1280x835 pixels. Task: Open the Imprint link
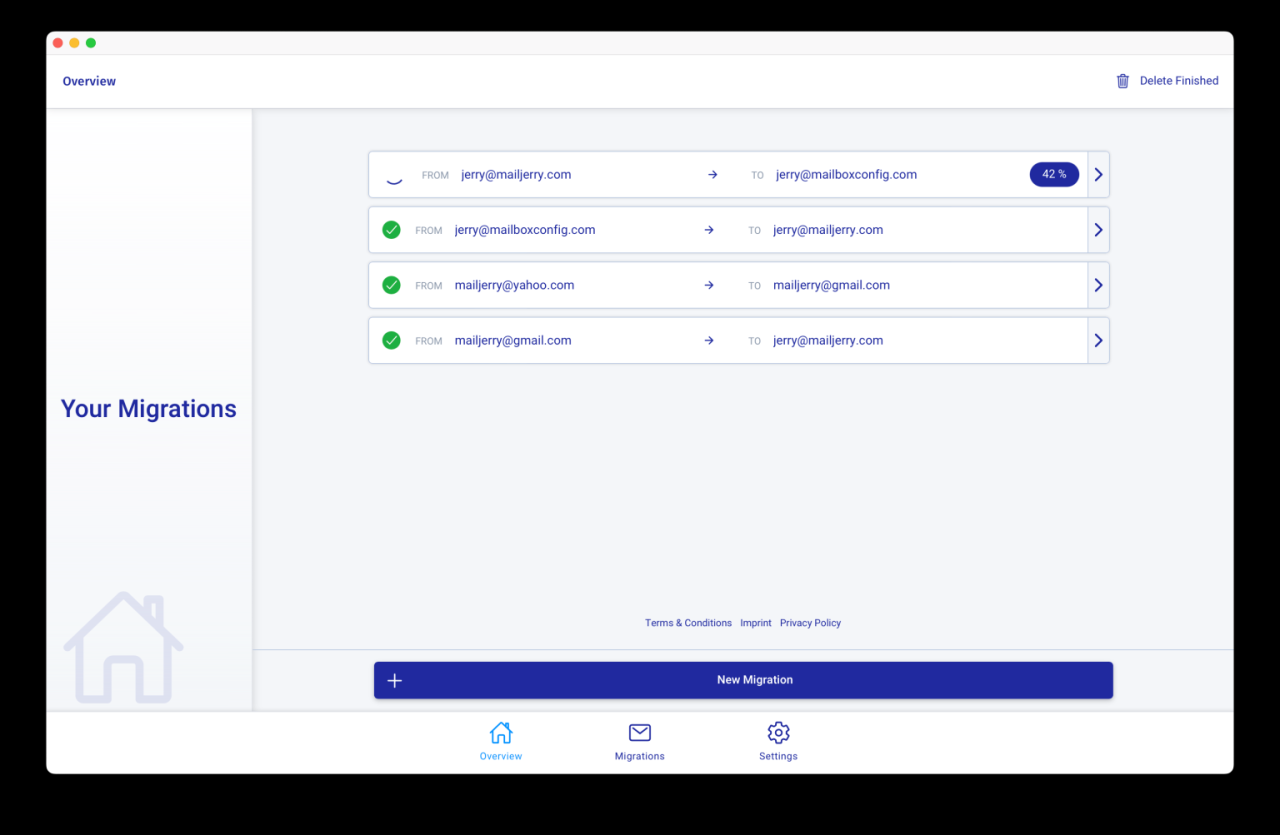point(756,623)
